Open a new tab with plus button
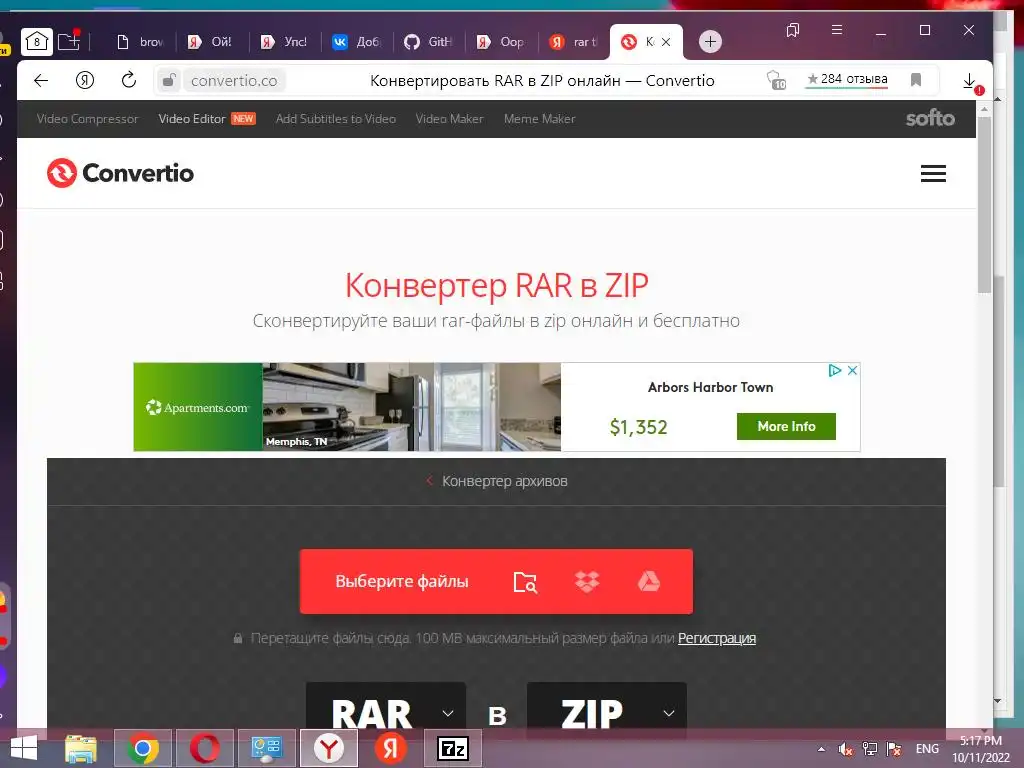This screenshot has width=1024, height=768. (710, 42)
